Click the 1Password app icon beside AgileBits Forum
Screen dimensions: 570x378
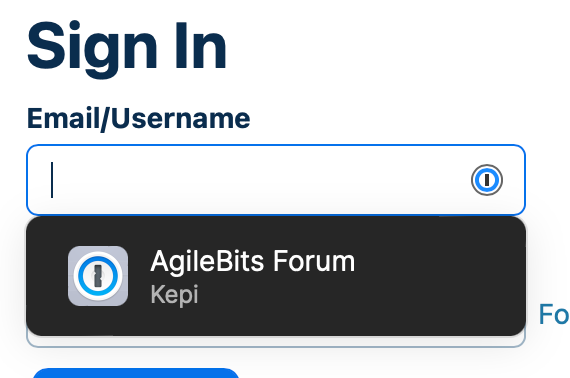98,276
